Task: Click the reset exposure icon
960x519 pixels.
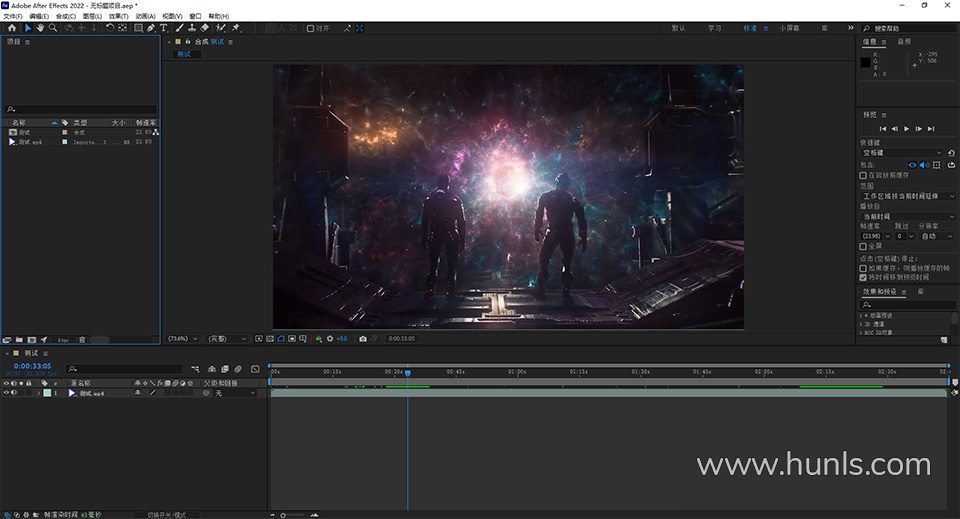Action: 330,338
